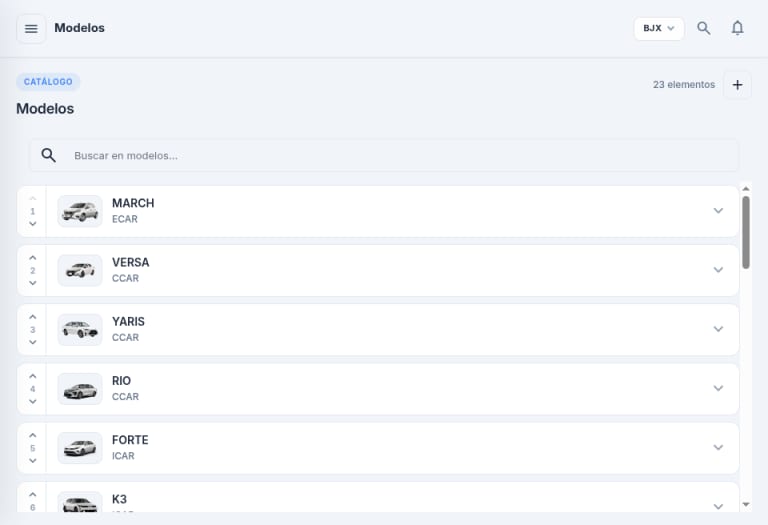Expand the RIO row details
Image resolution: width=768 pixels, height=525 pixels.
click(718, 388)
